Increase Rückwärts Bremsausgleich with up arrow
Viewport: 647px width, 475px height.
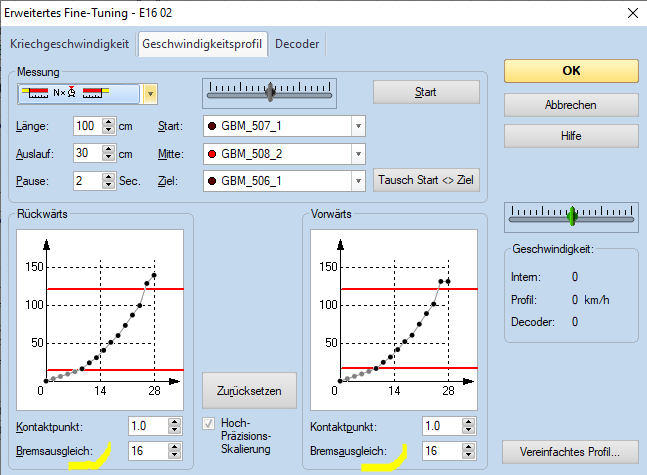(x=175, y=447)
